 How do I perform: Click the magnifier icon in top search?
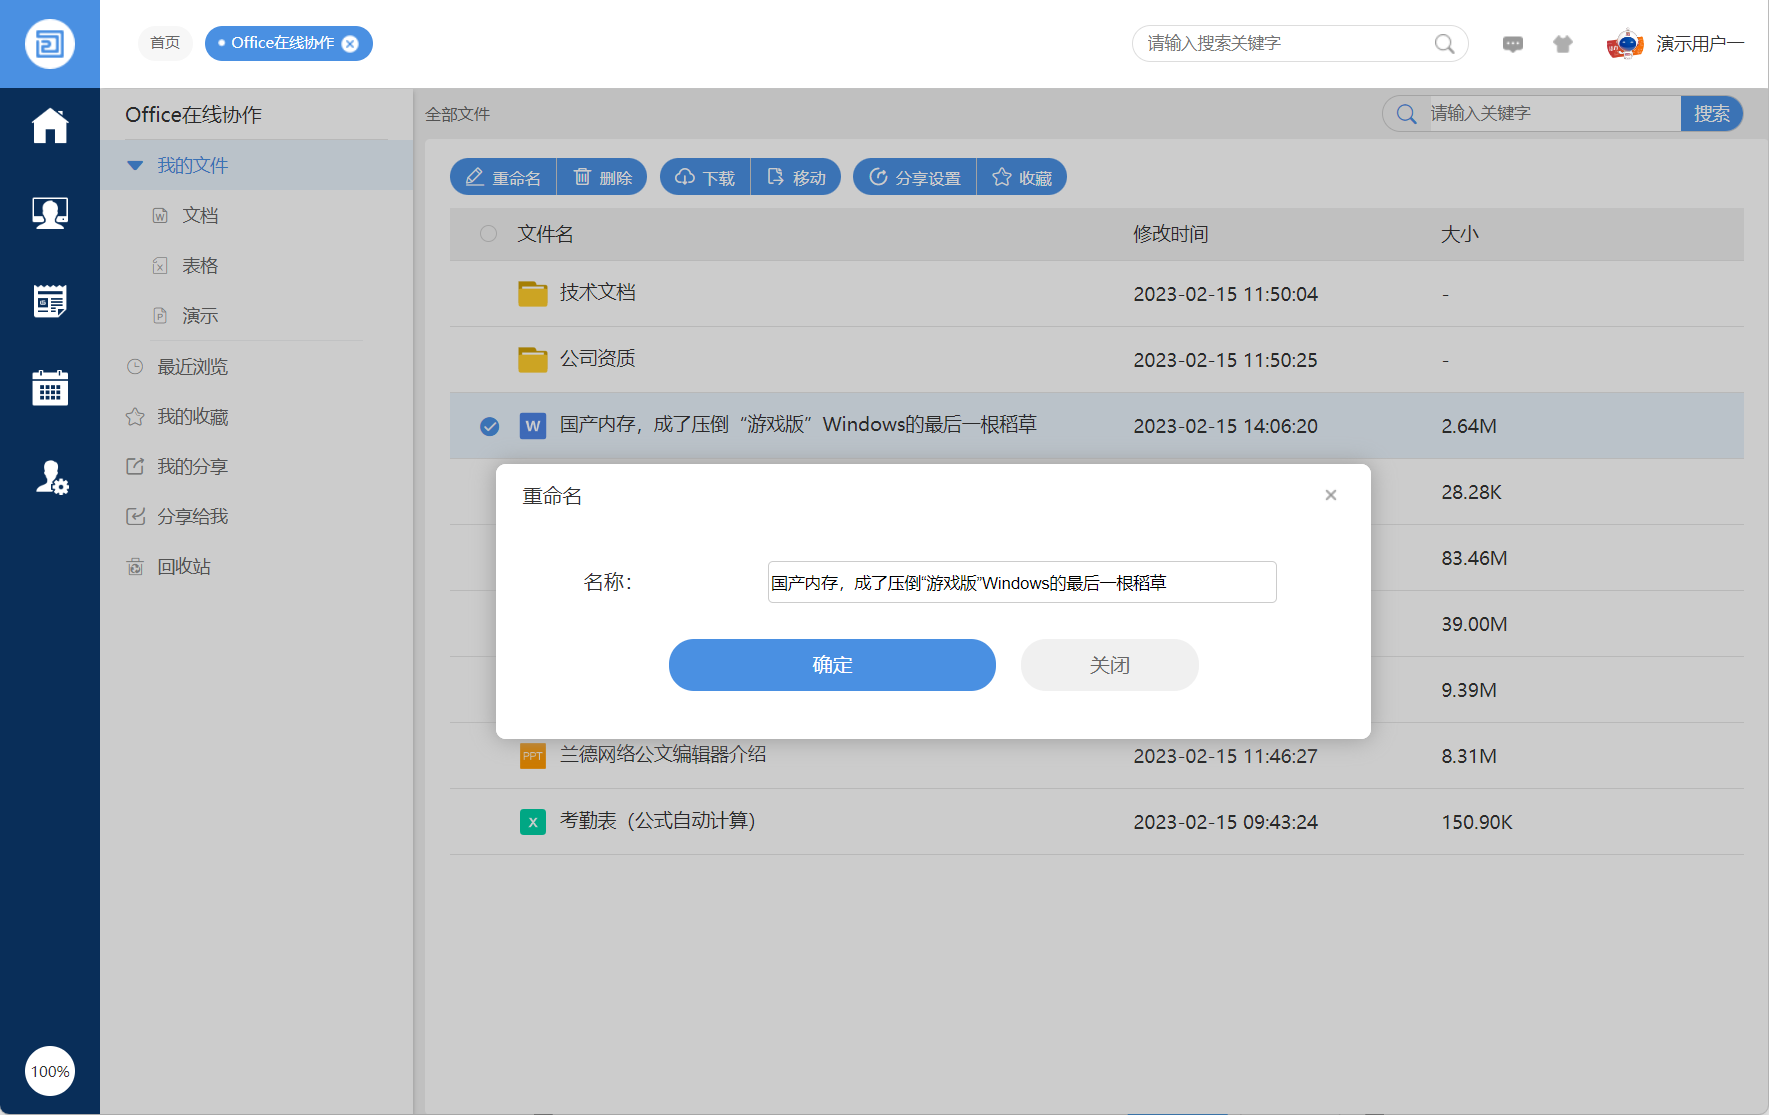point(1443,44)
